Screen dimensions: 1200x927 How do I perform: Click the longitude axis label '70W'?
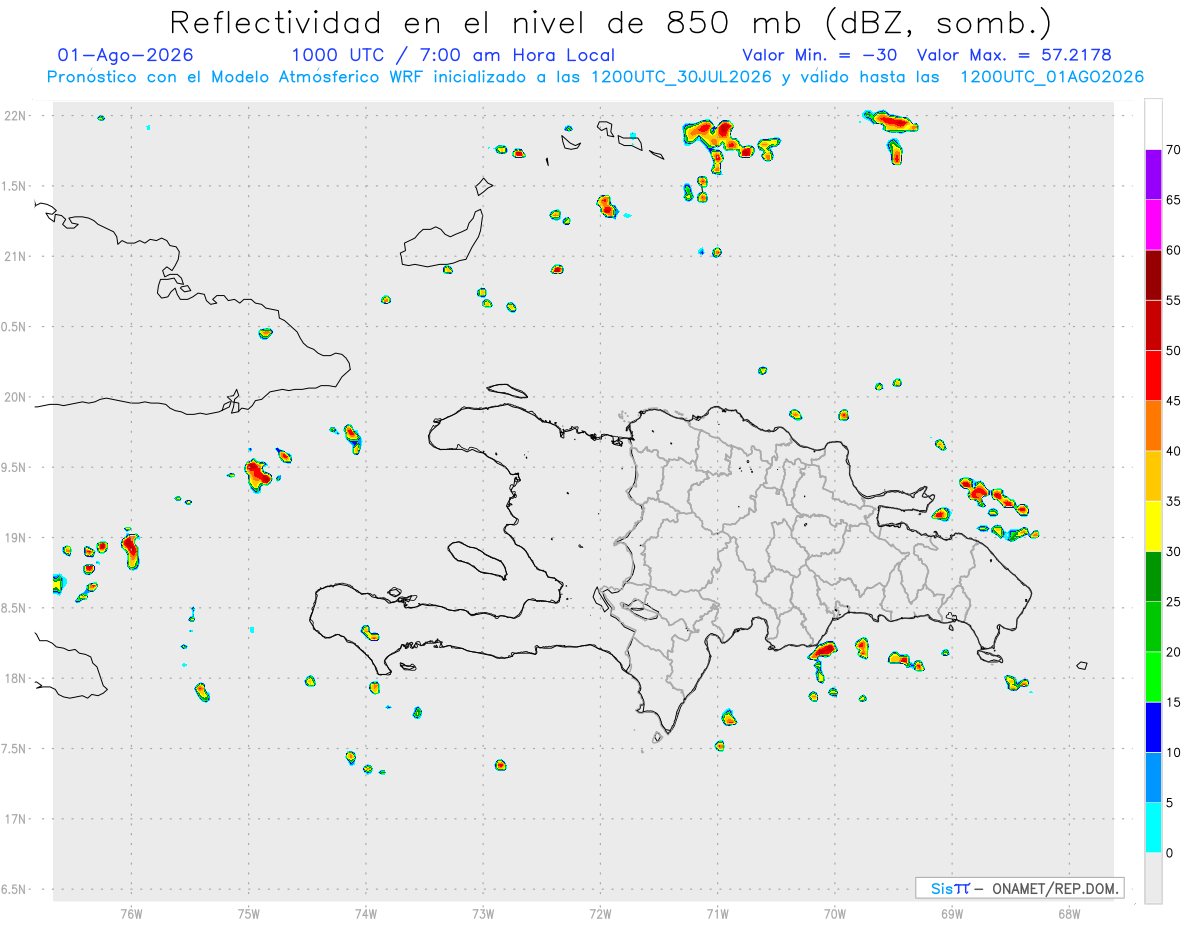(835, 913)
